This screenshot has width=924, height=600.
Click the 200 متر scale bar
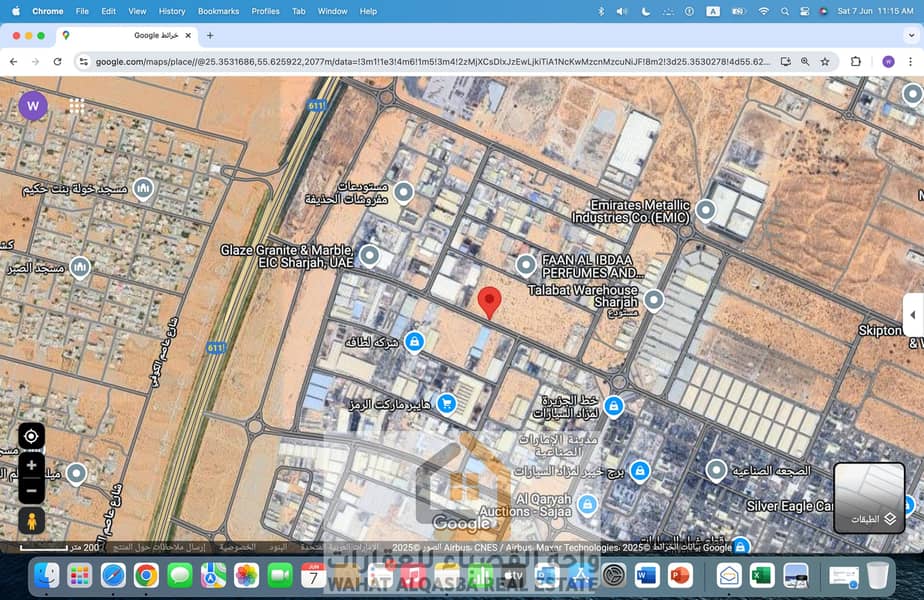(60, 548)
